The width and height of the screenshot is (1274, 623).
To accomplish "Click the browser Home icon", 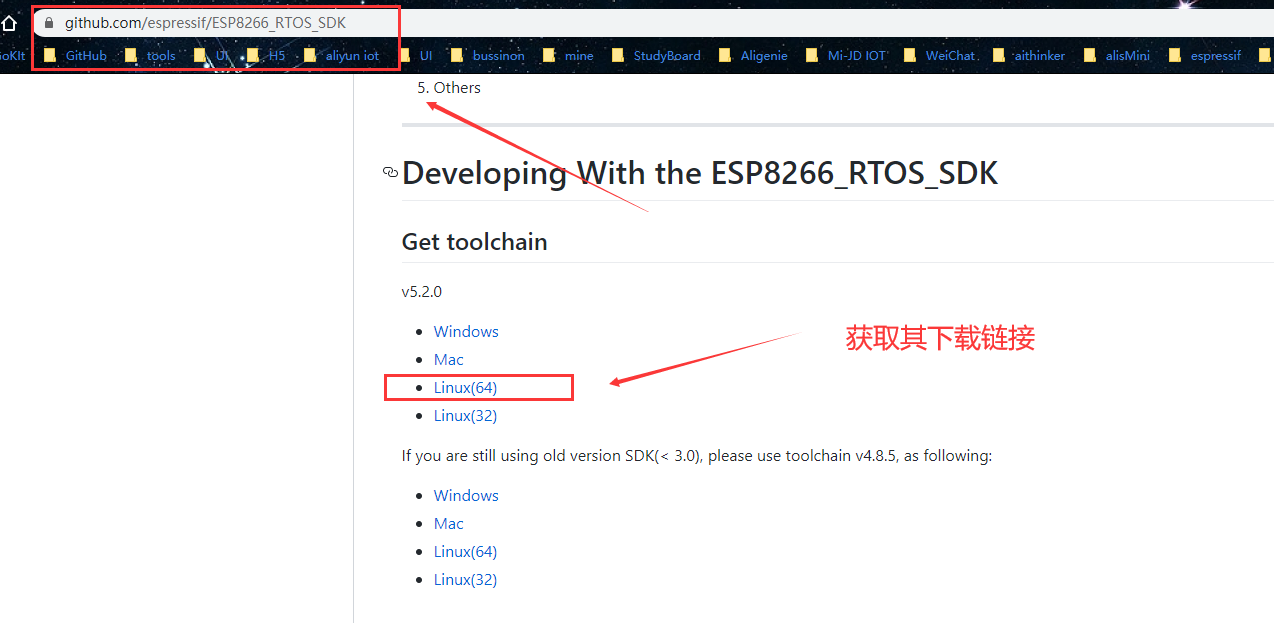I will 8,23.
